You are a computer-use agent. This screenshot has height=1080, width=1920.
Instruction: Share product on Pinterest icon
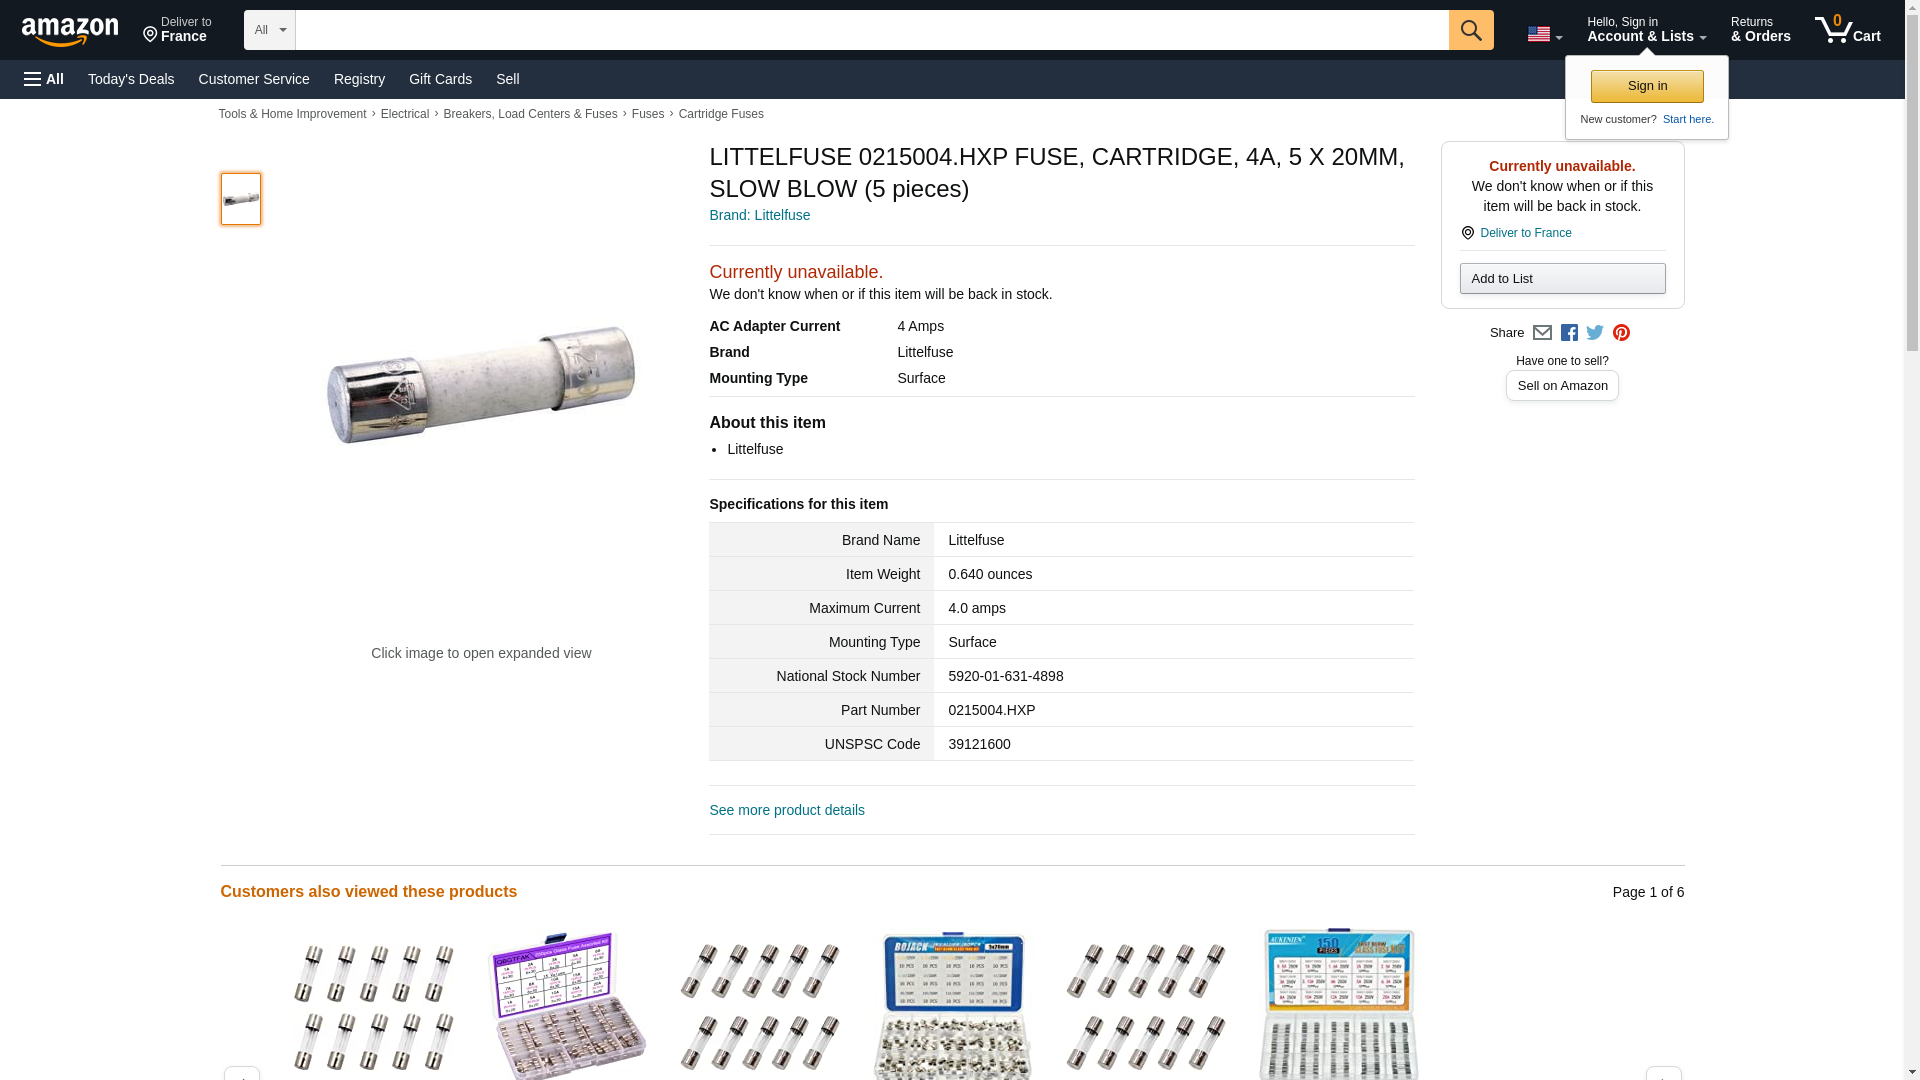(1621, 333)
